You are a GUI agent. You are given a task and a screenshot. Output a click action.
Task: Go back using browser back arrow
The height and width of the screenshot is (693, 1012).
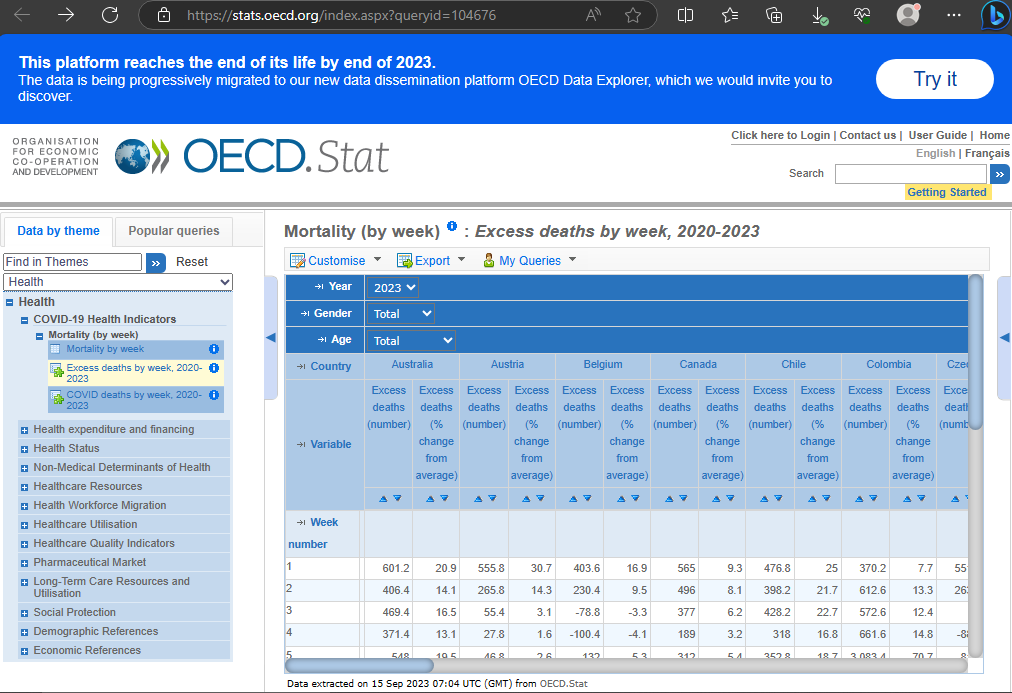(22, 15)
